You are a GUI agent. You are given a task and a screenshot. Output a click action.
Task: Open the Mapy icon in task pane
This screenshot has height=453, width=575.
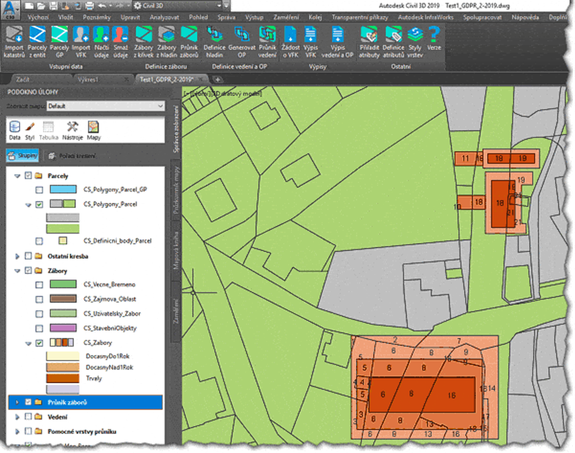click(x=94, y=131)
